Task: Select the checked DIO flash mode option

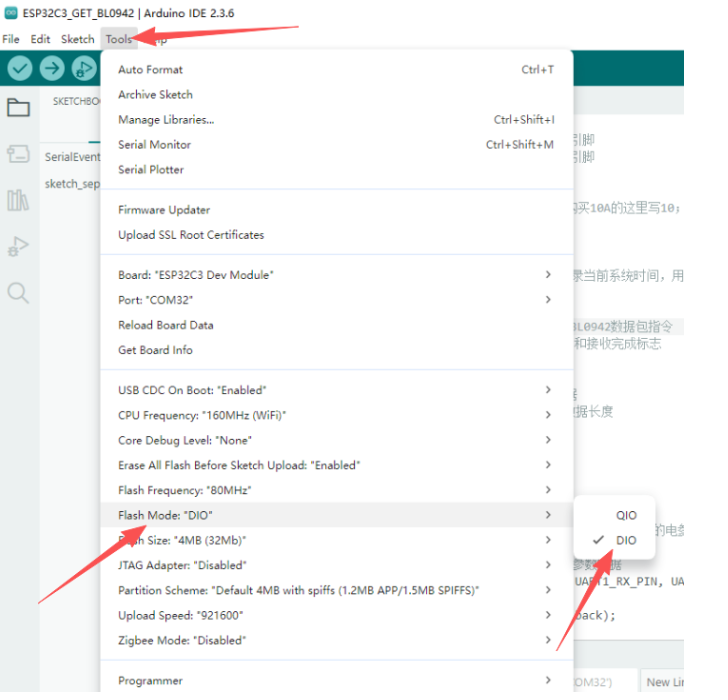Action: (614, 541)
